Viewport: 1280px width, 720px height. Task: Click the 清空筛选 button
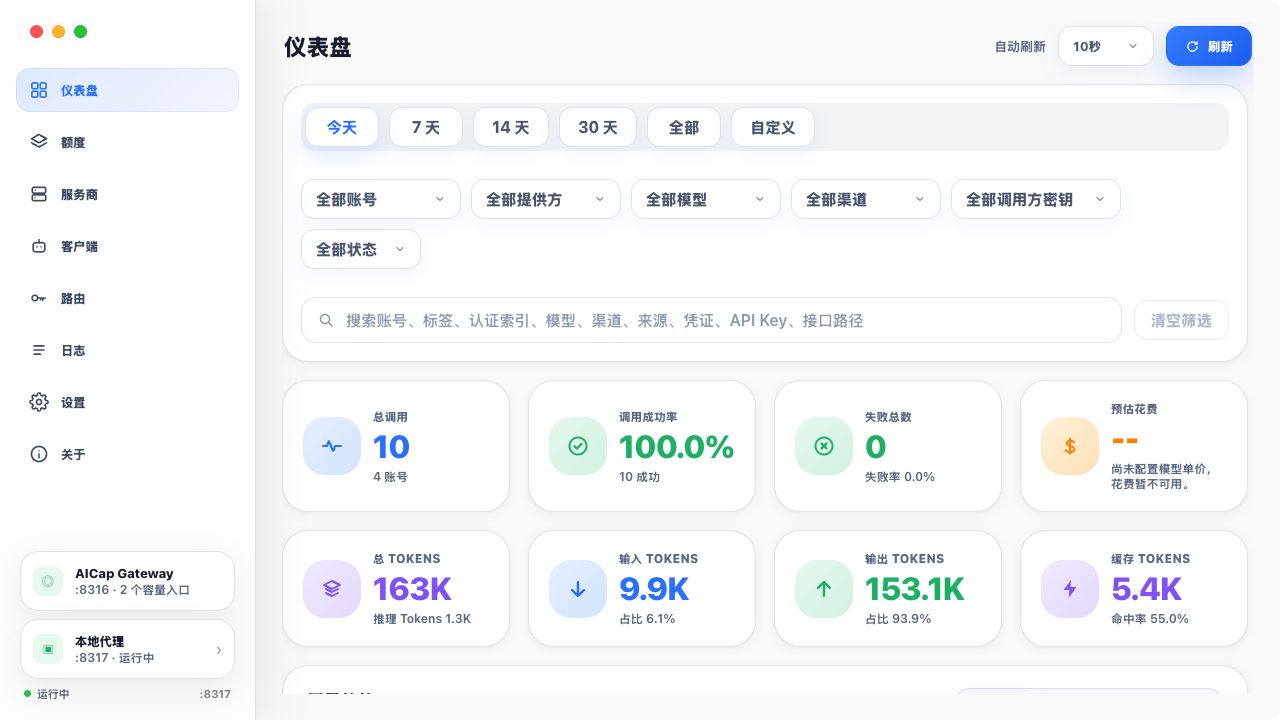tap(1181, 320)
